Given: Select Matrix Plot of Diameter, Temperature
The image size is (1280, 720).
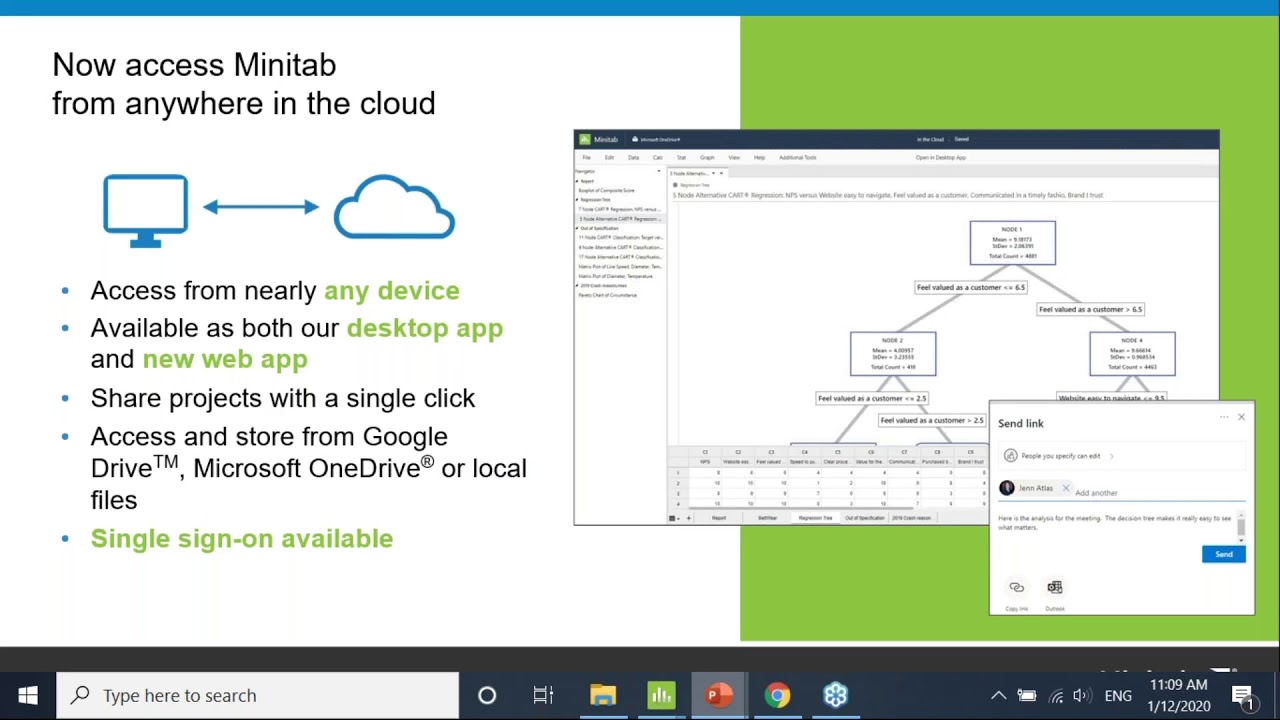Looking at the screenshot, I should (x=615, y=276).
